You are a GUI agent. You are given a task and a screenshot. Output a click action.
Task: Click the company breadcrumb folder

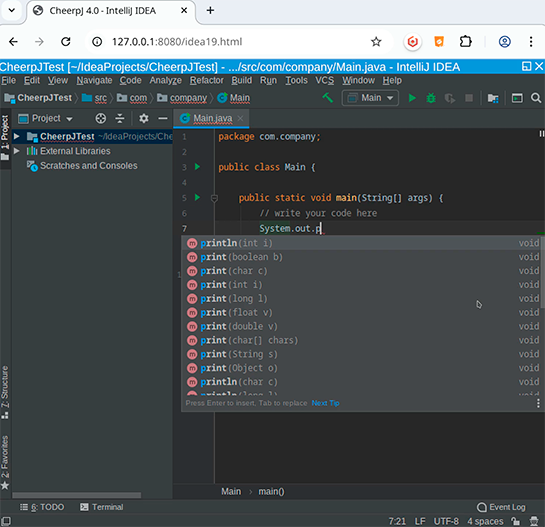click(x=182, y=98)
